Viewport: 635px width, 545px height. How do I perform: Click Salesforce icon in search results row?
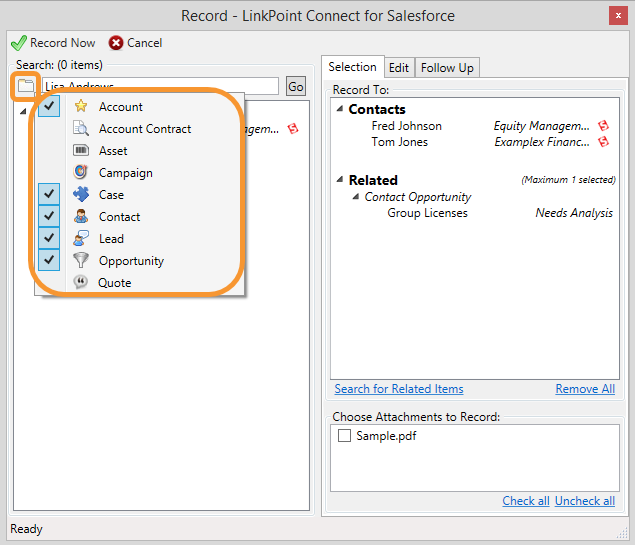coord(293,129)
